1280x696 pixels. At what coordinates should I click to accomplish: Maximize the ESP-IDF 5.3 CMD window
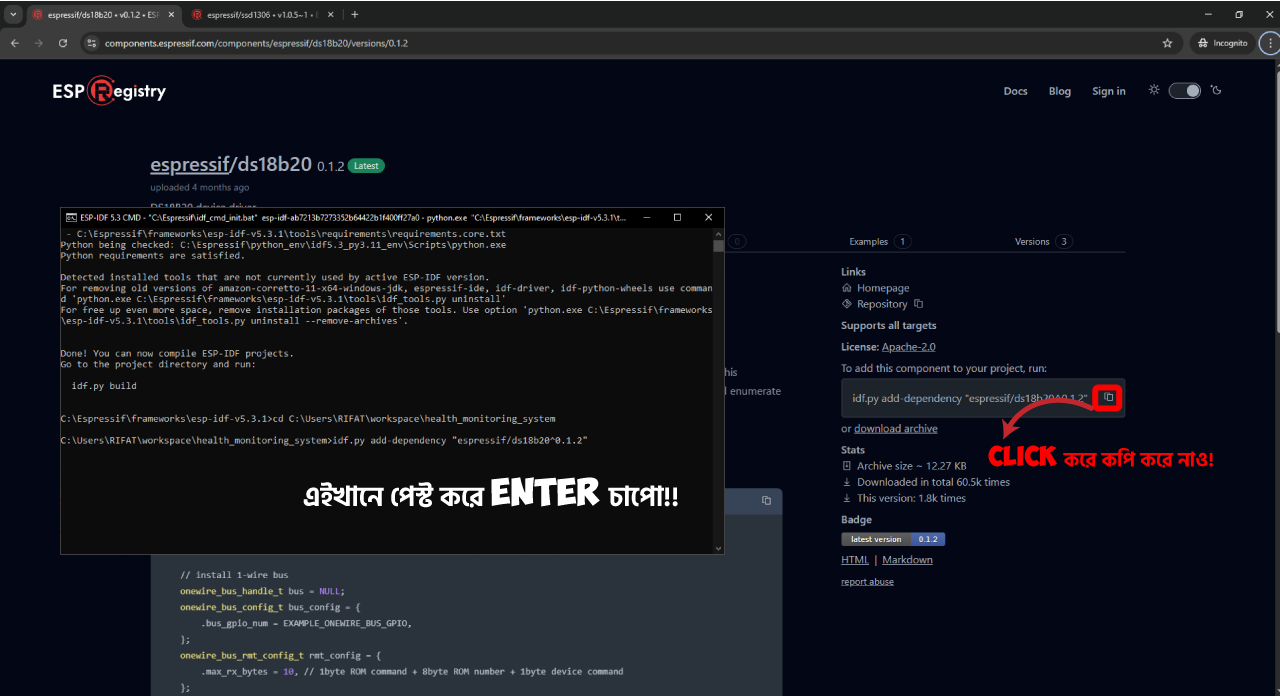677,217
